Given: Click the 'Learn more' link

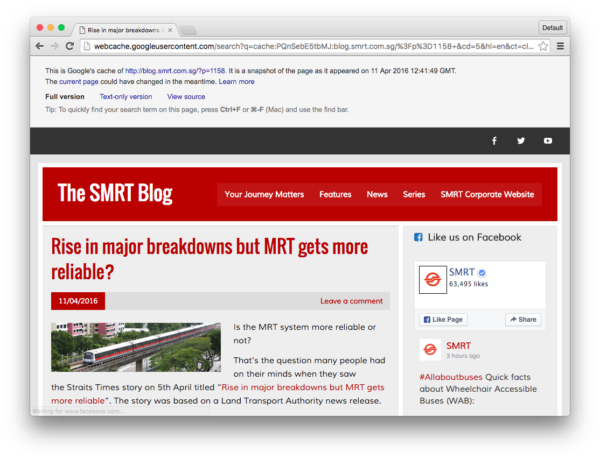Looking at the screenshot, I should coord(236,81).
